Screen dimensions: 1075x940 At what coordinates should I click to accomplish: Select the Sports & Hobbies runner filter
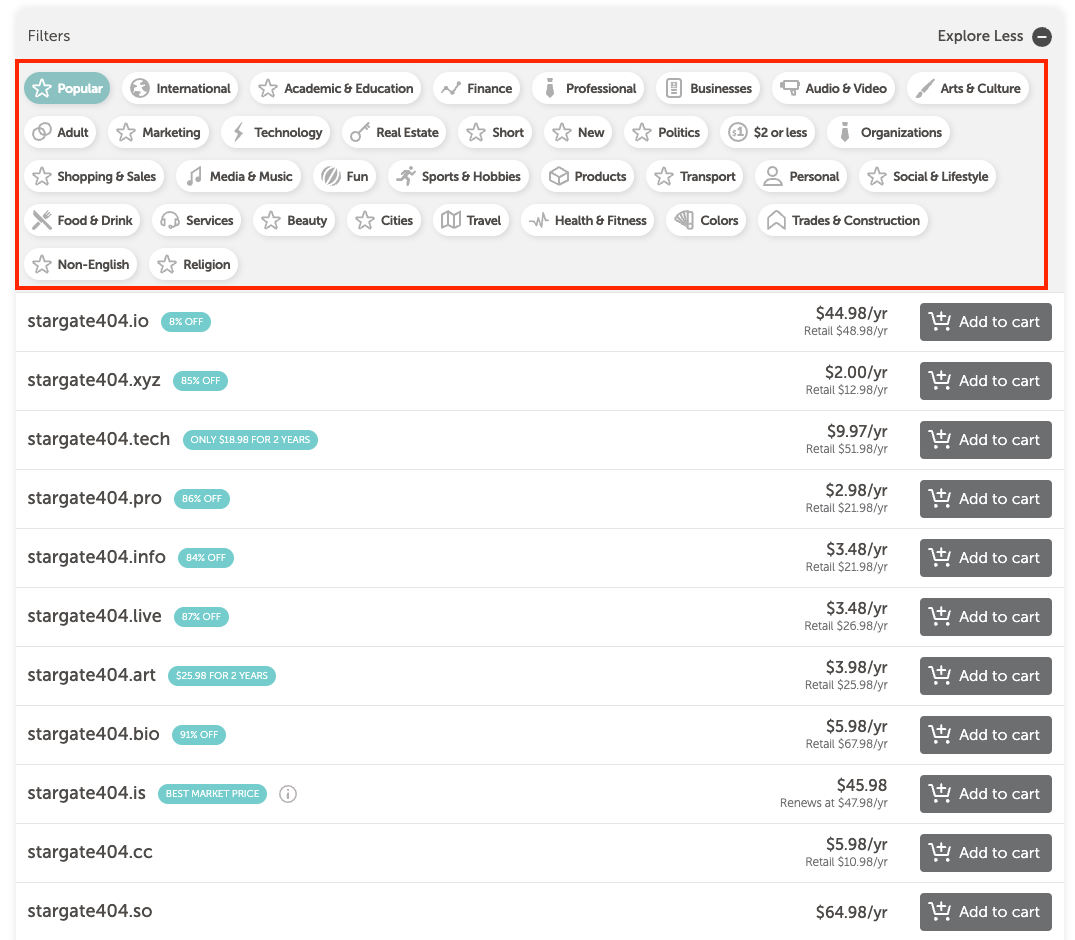click(458, 177)
